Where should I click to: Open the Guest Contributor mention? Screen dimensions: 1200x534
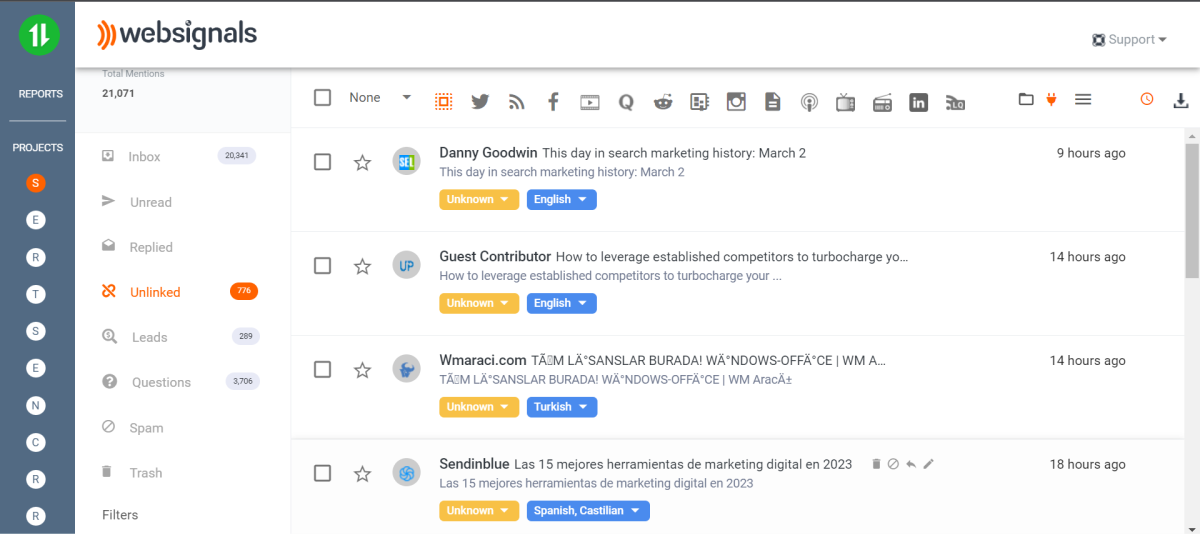tap(732, 257)
